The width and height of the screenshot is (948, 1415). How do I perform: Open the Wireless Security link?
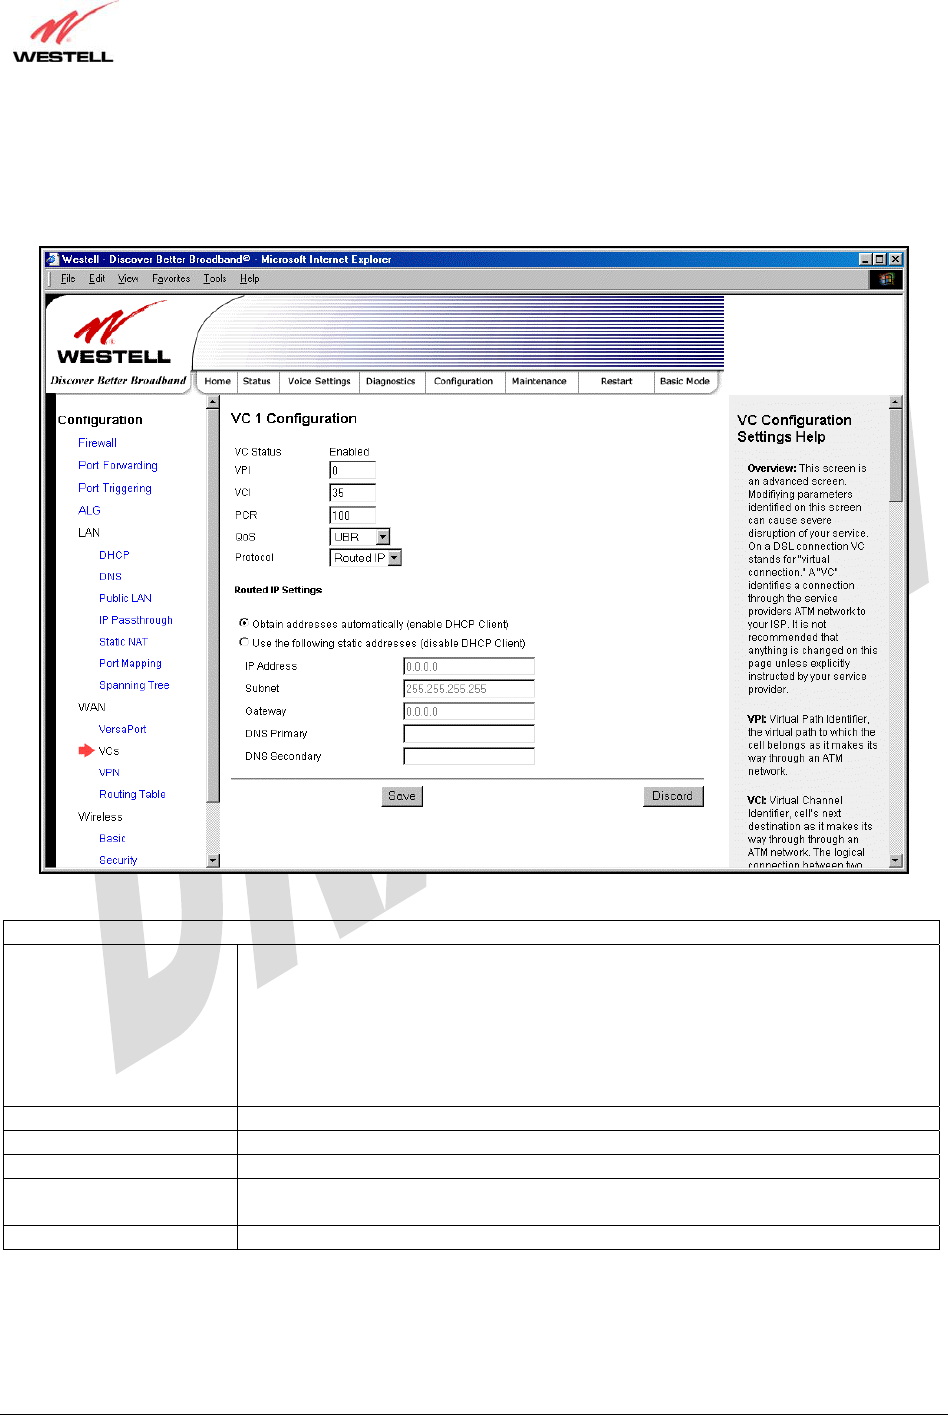click(x=118, y=860)
